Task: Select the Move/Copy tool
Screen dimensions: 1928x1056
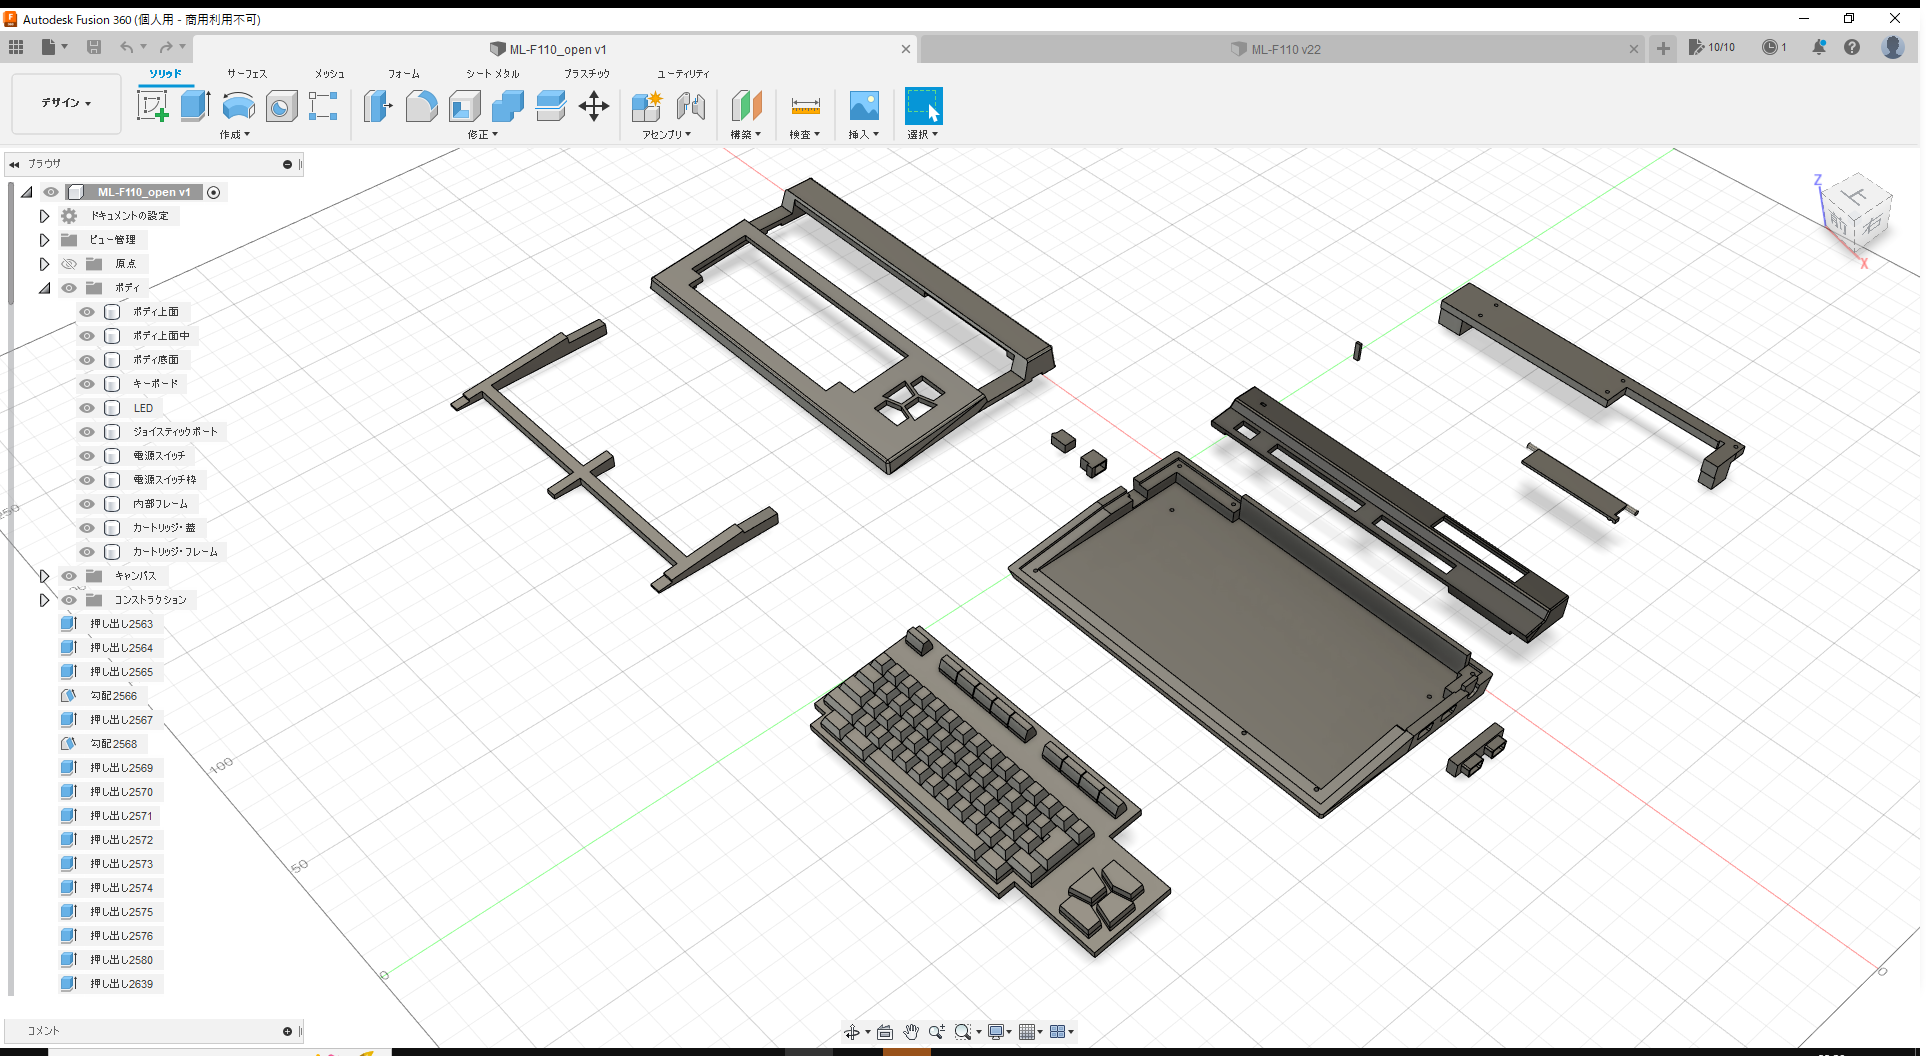Action: point(594,106)
